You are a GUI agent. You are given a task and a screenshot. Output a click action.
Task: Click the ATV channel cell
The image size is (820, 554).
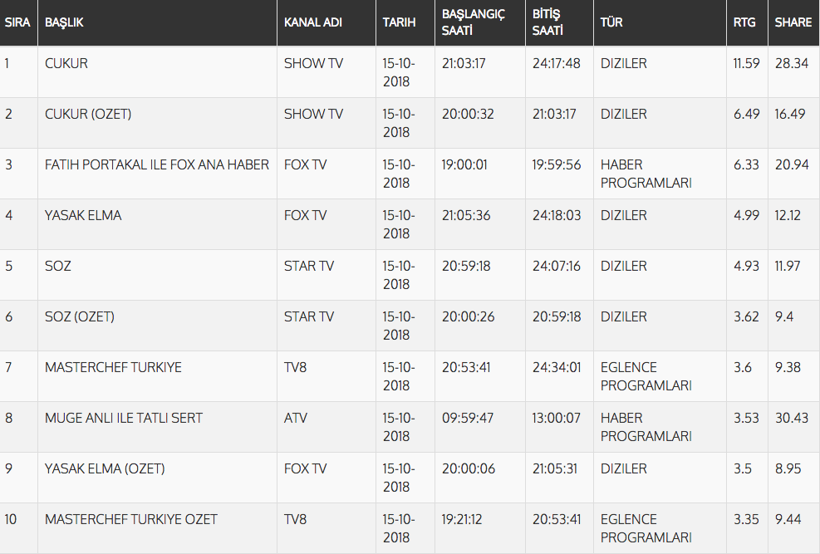click(x=296, y=418)
